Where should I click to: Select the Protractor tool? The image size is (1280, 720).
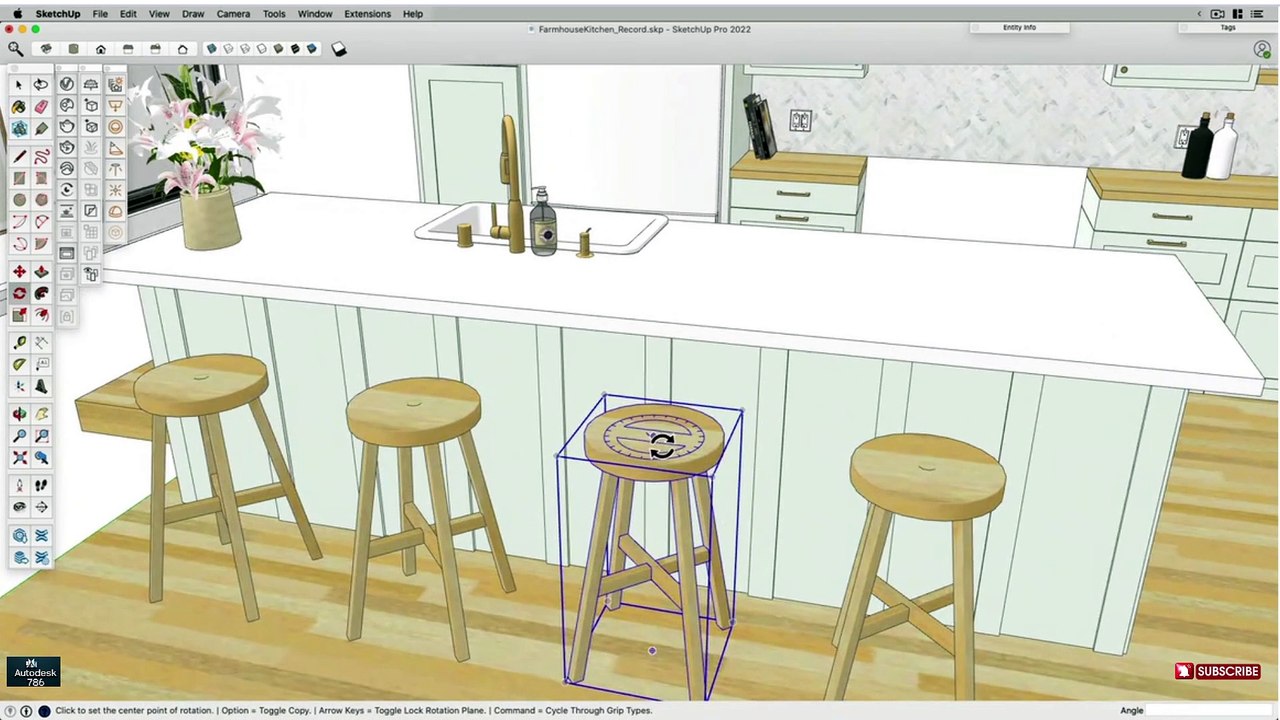pos(19,365)
